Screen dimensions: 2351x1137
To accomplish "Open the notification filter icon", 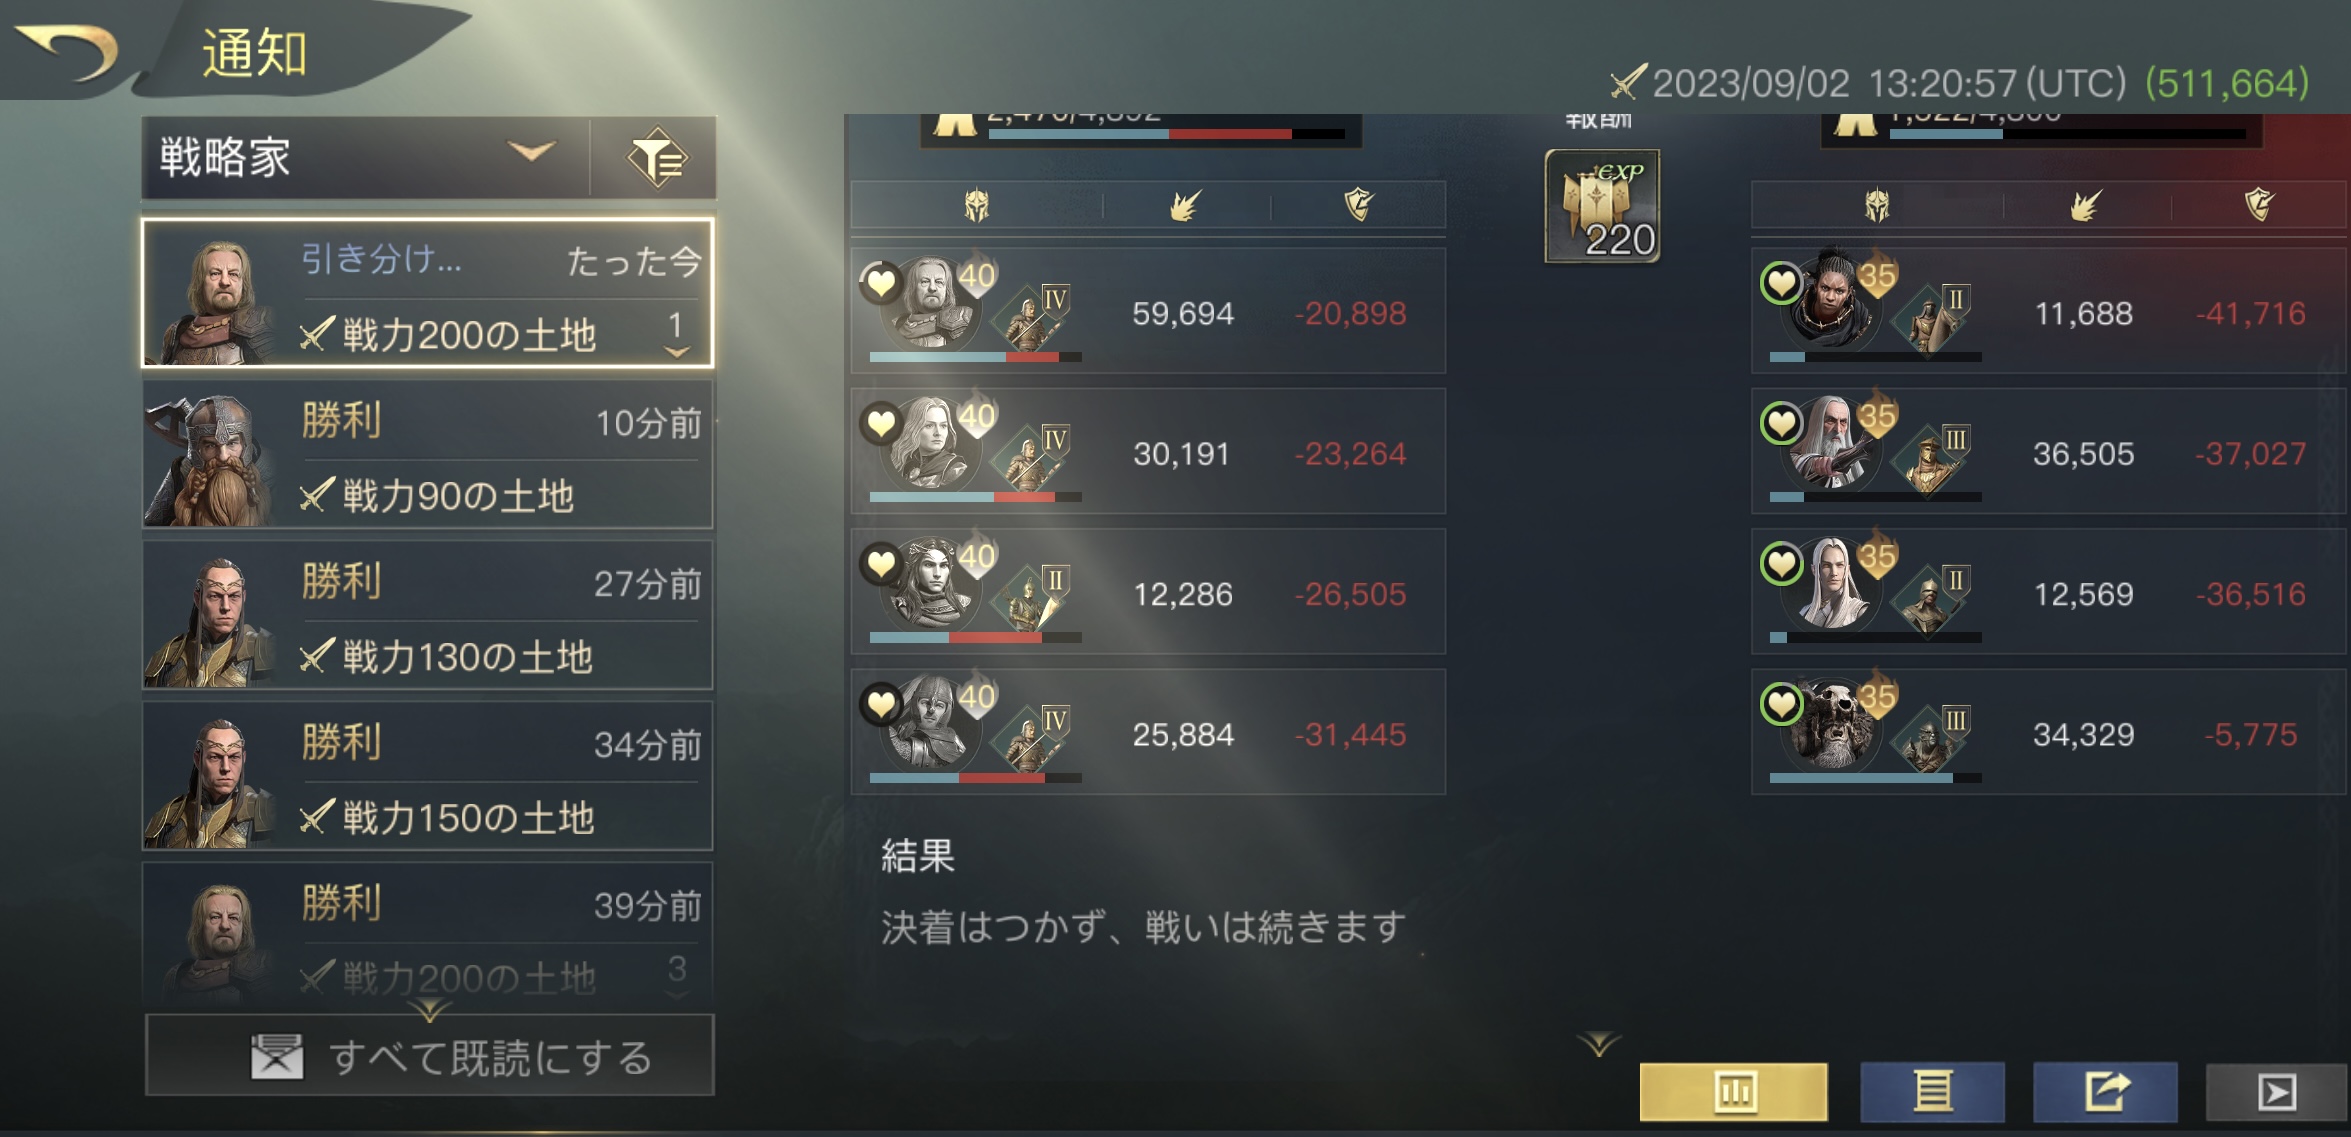I will click(x=655, y=158).
